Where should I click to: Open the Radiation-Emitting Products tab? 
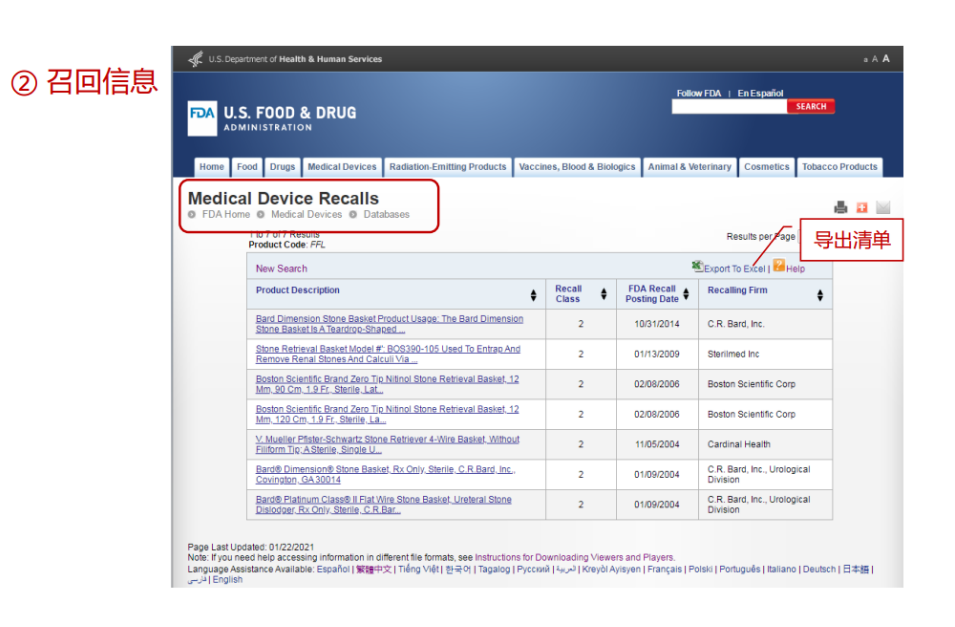pyautogui.click(x=447, y=167)
